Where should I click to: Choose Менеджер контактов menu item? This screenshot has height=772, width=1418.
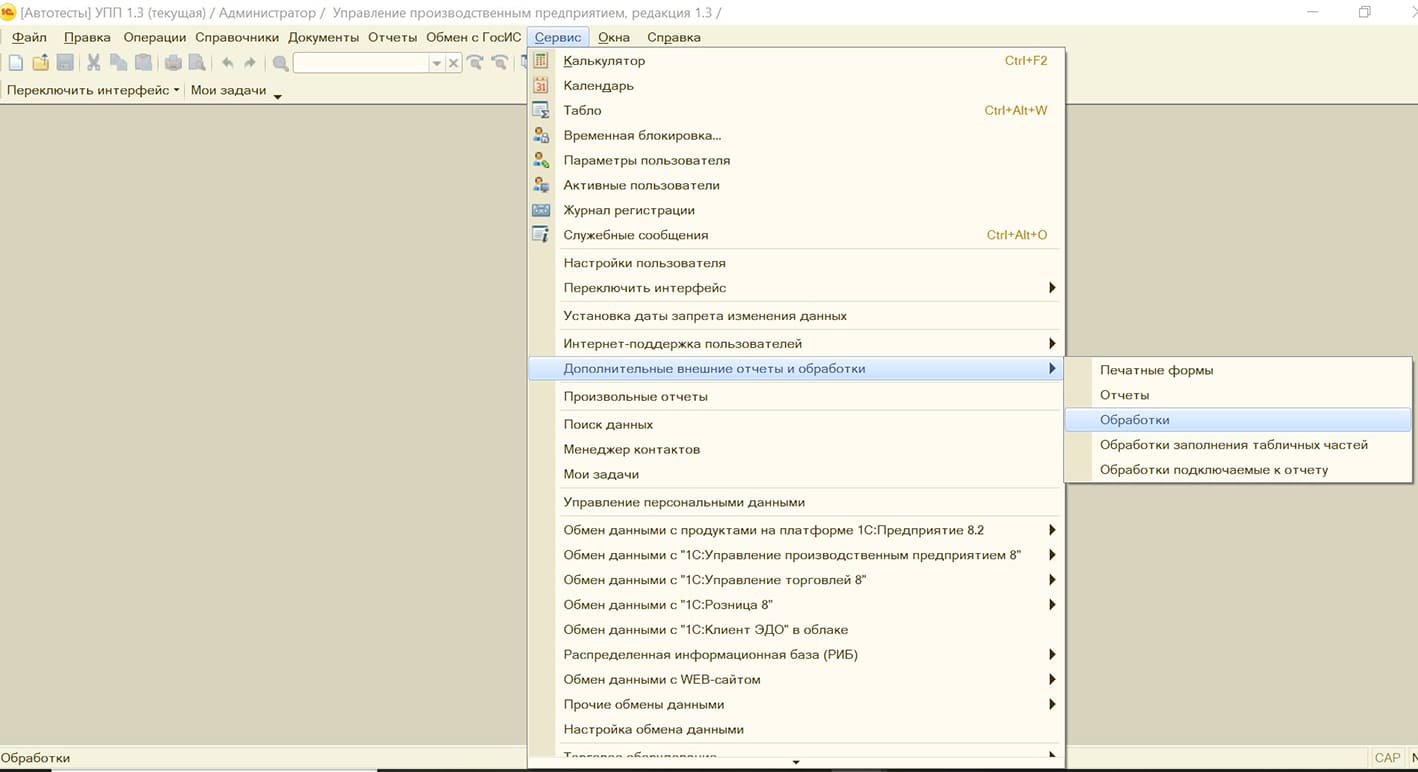pyautogui.click(x=796, y=450)
